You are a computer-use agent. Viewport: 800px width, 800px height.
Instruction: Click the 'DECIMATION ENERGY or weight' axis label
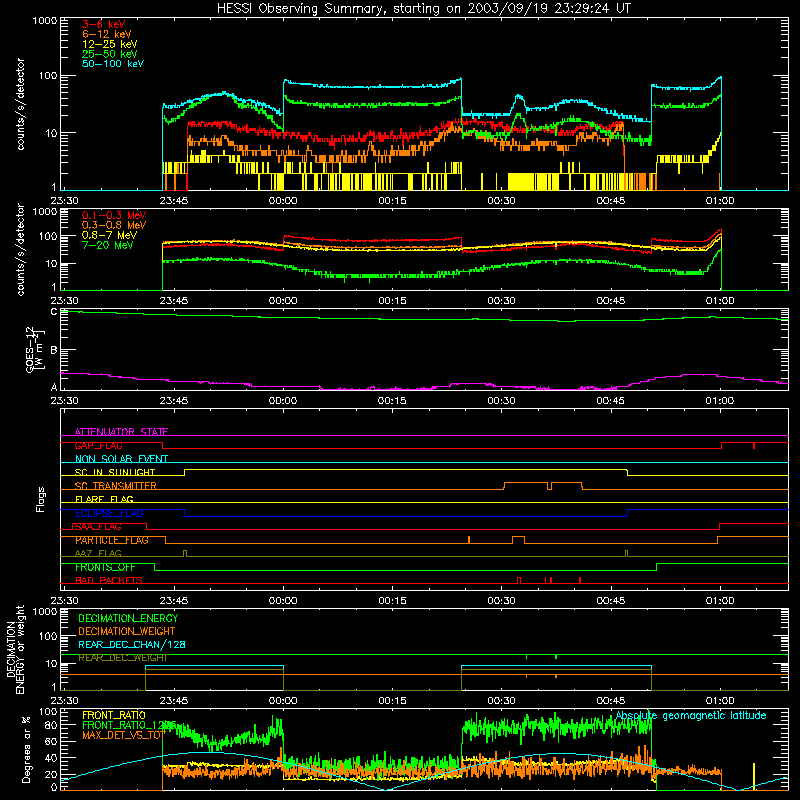[x=15, y=649]
